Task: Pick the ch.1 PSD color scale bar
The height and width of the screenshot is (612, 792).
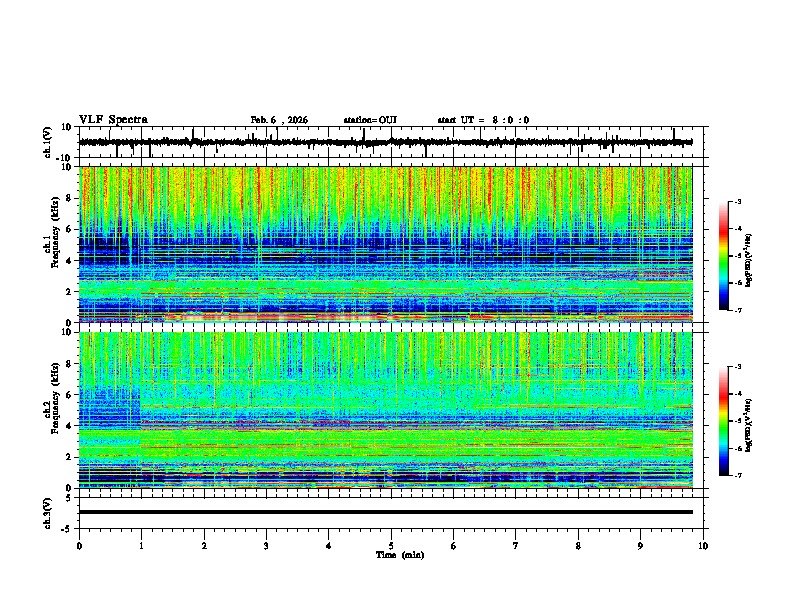Action: [x=724, y=256]
